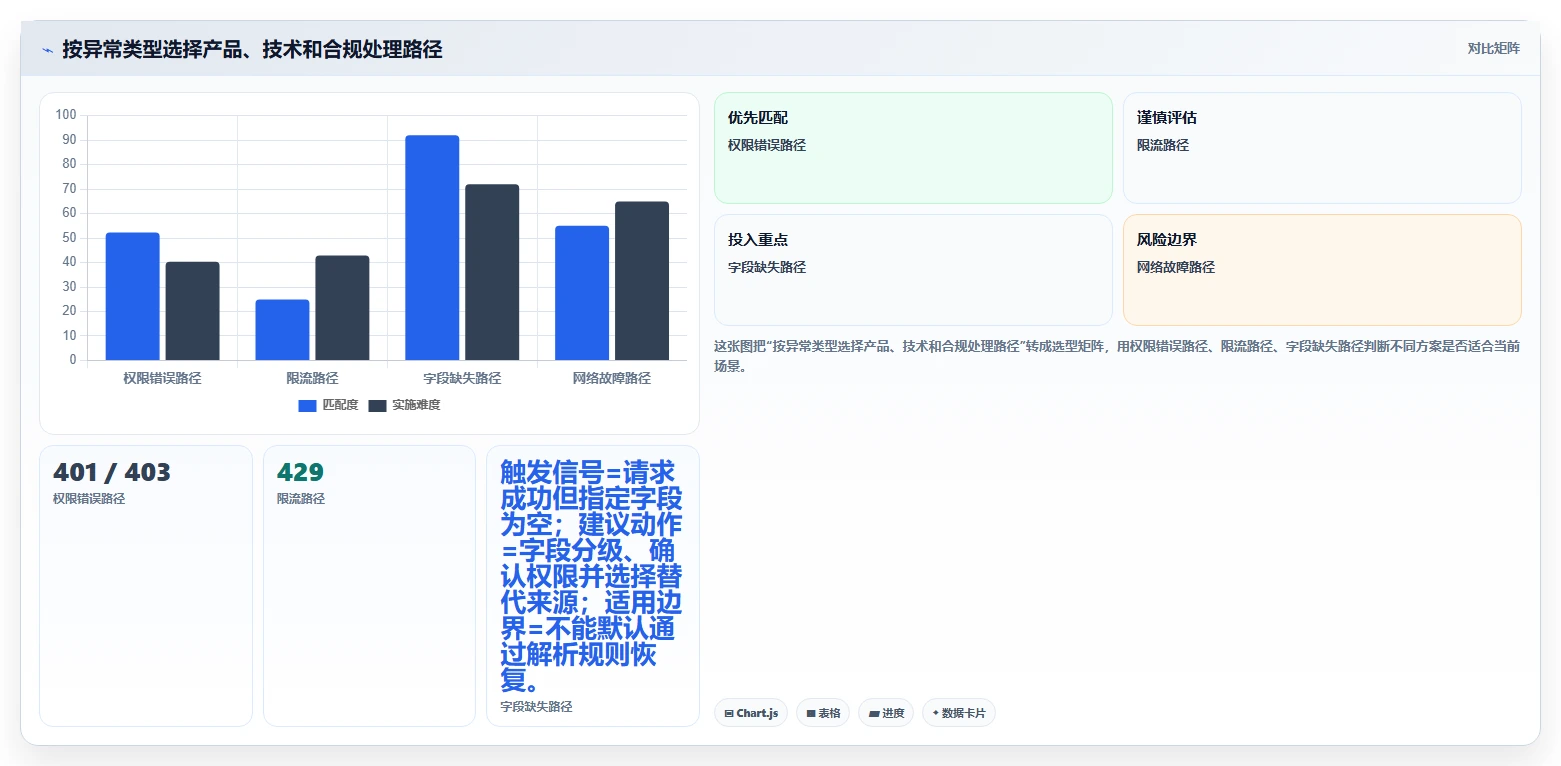Toggle the 匹配度 legend swatch
The image size is (1561, 766).
click(x=307, y=405)
